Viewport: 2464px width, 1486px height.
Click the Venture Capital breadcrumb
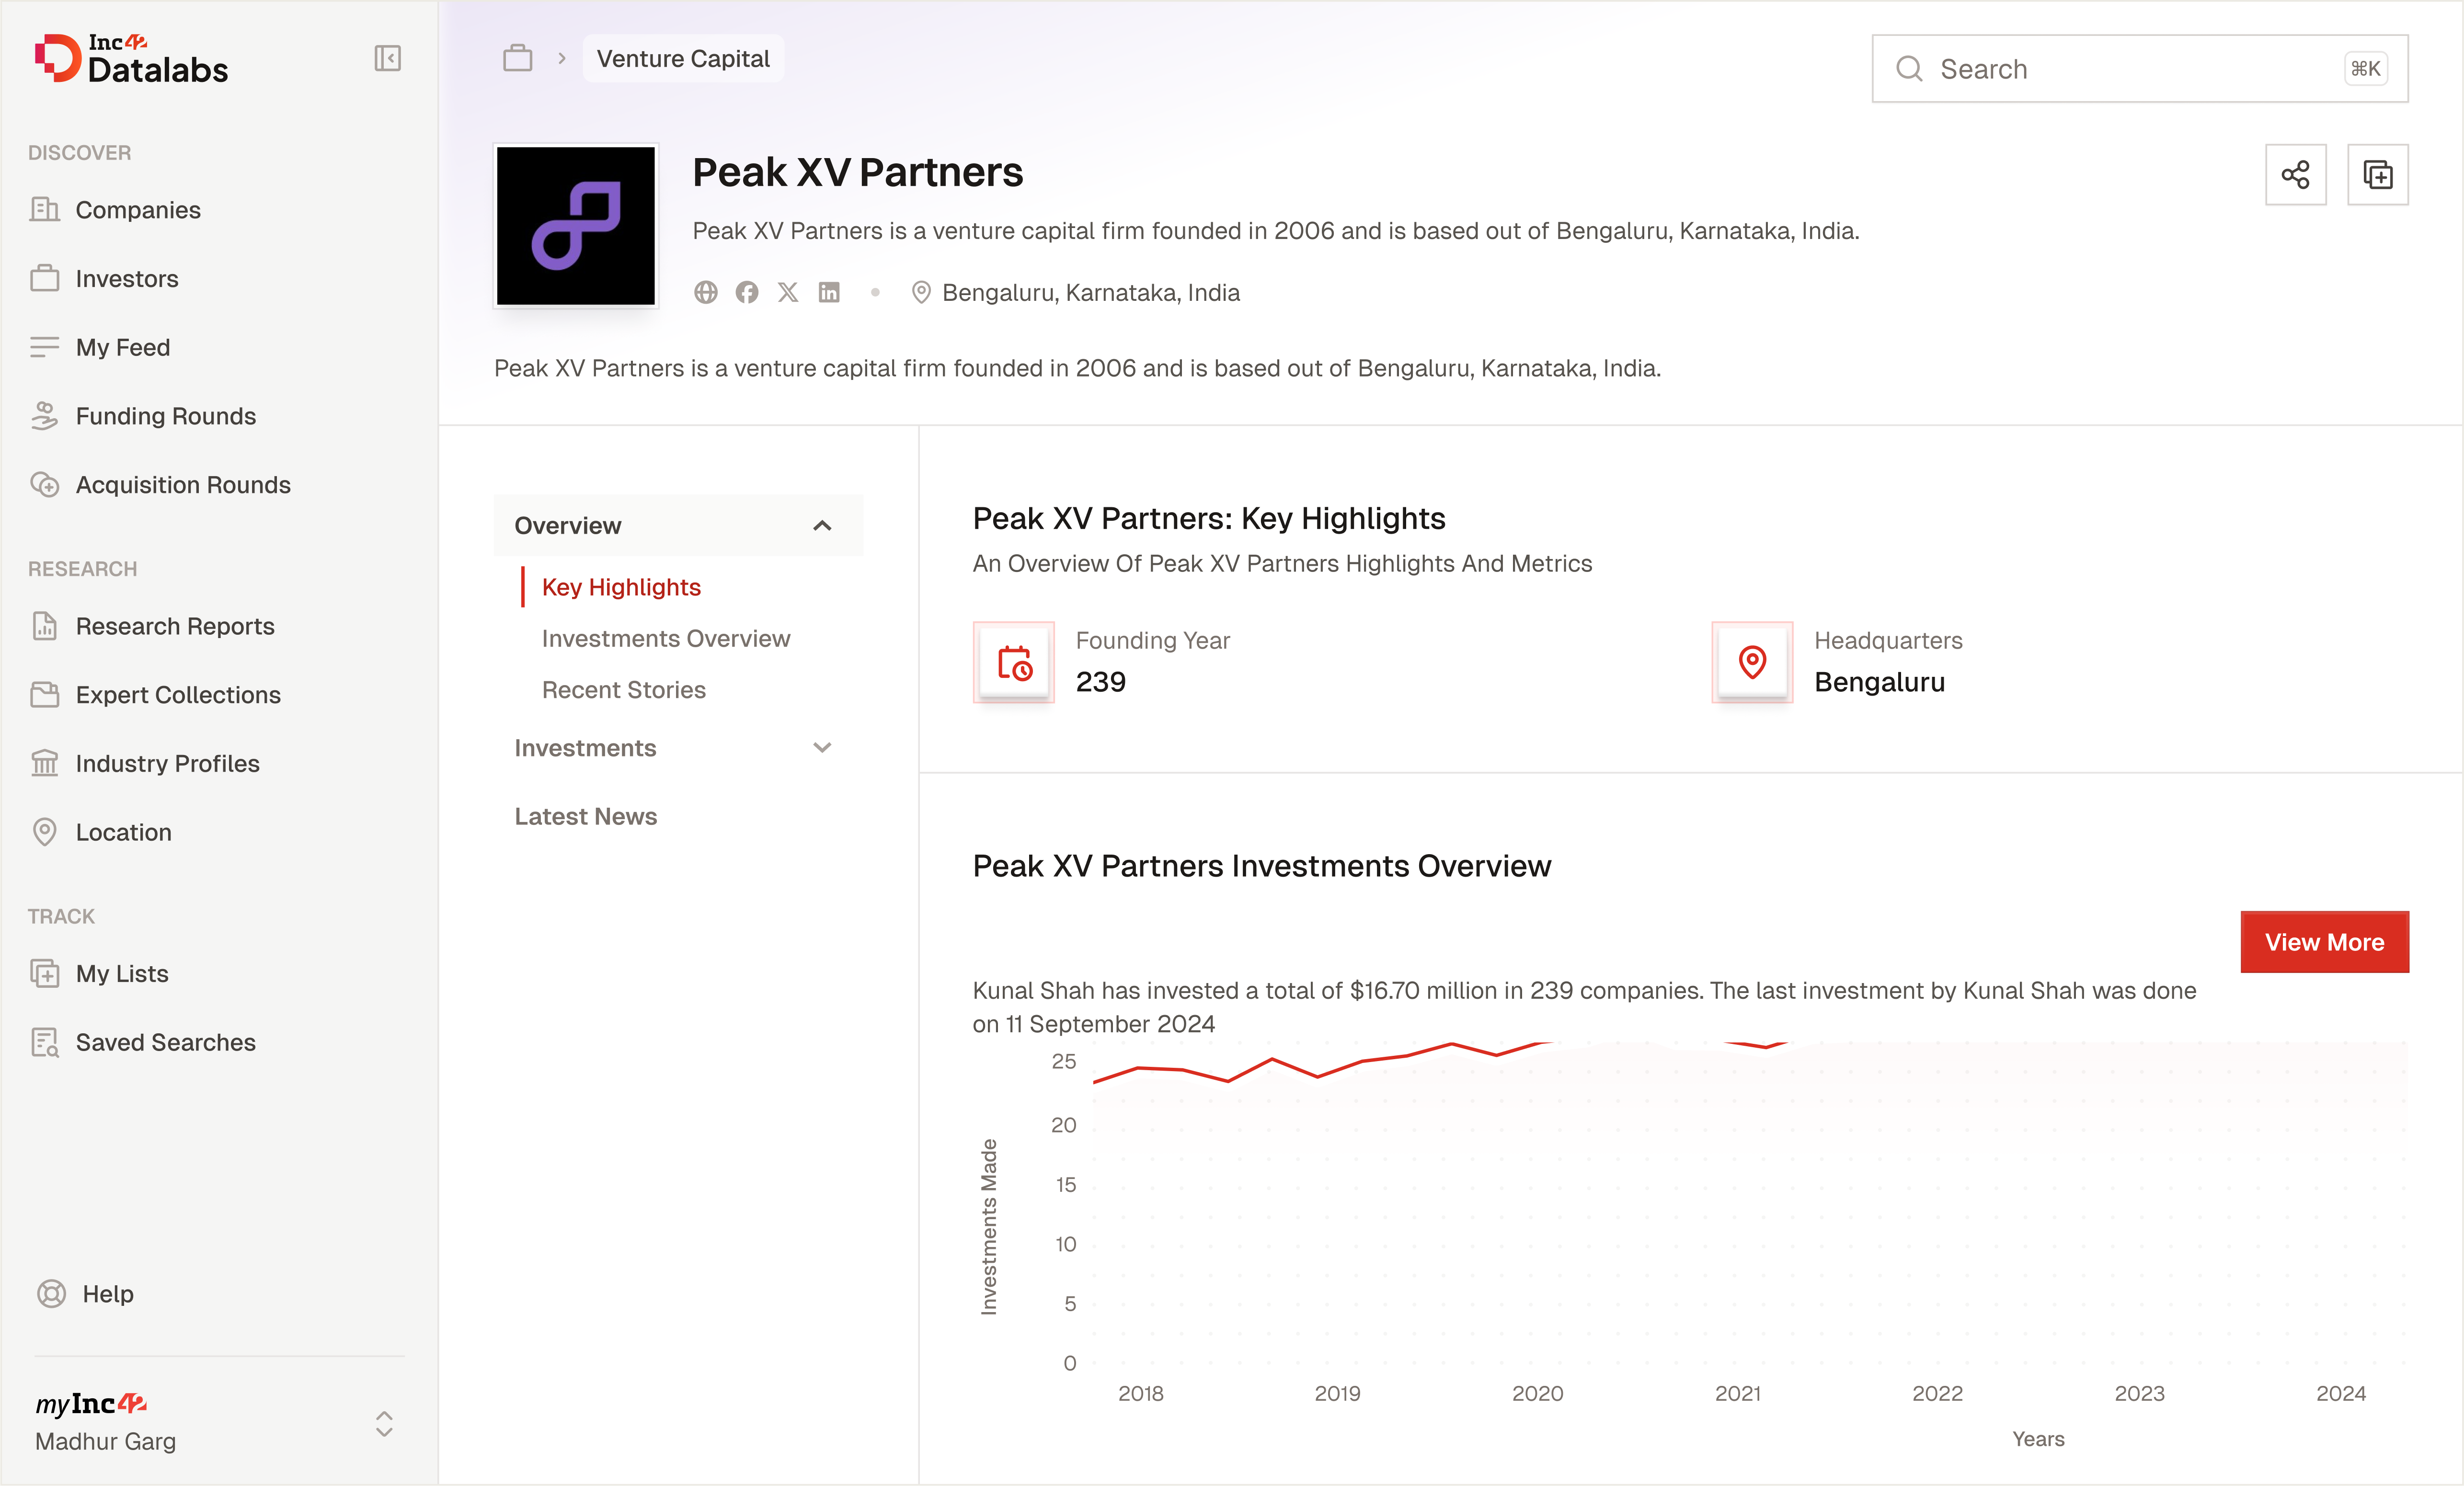683,59
